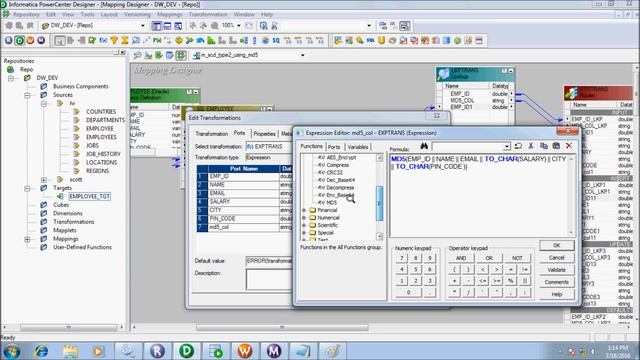Select the SQ Source Qualifier tool
This screenshot has width=640, height=360.
[276, 40]
